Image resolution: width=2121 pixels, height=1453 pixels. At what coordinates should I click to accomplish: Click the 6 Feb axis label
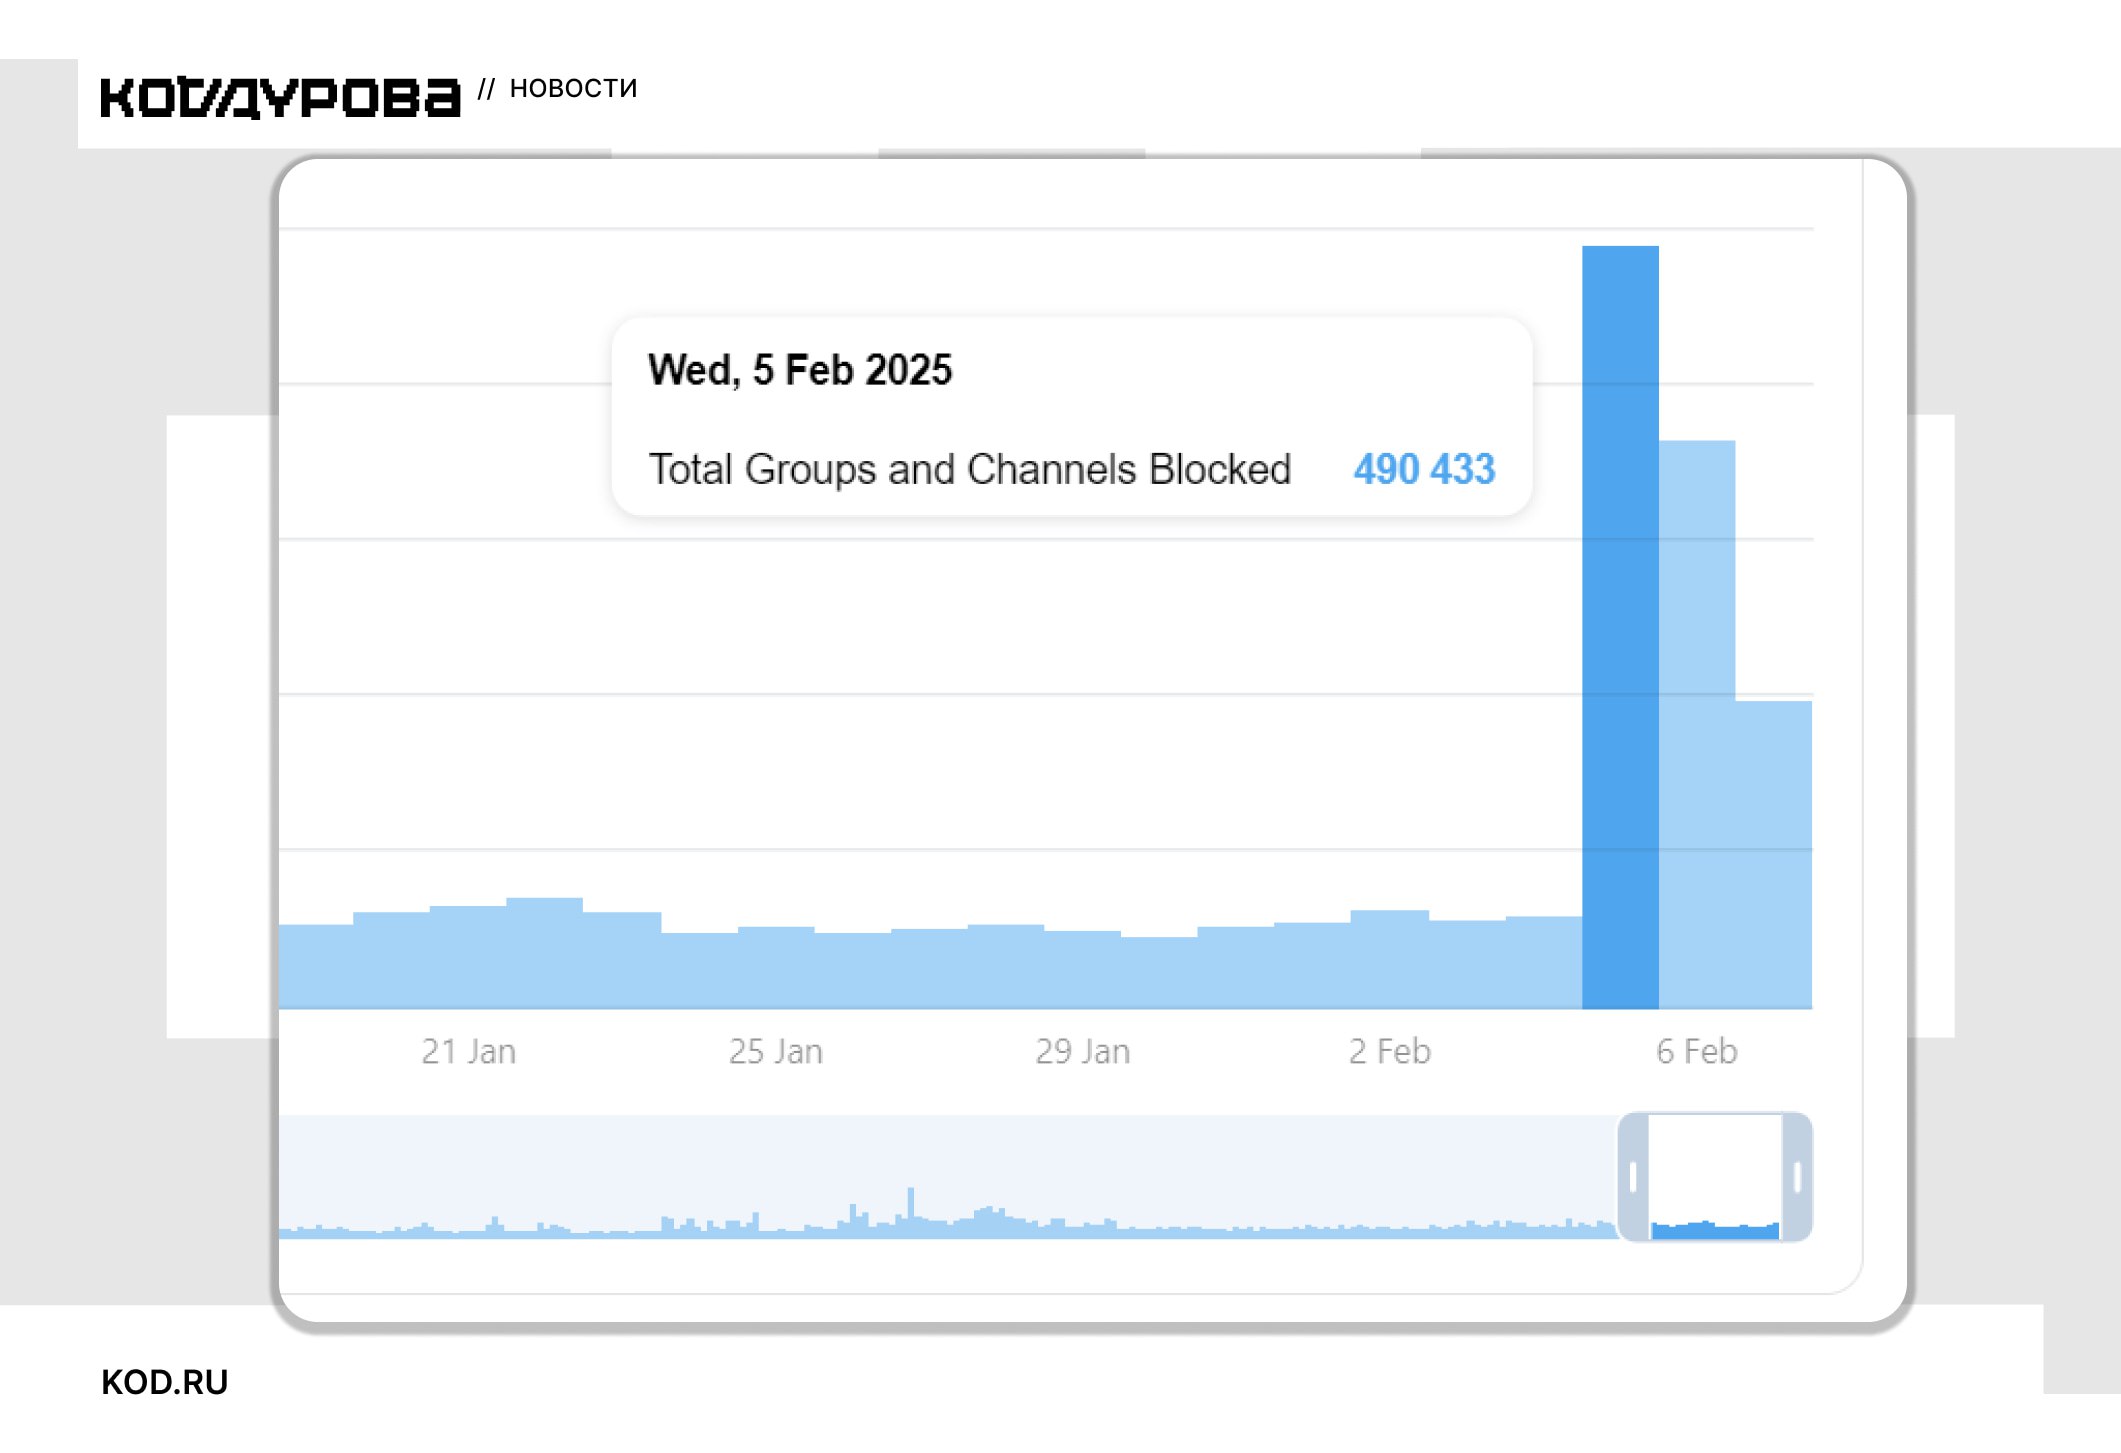click(x=1696, y=1051)
